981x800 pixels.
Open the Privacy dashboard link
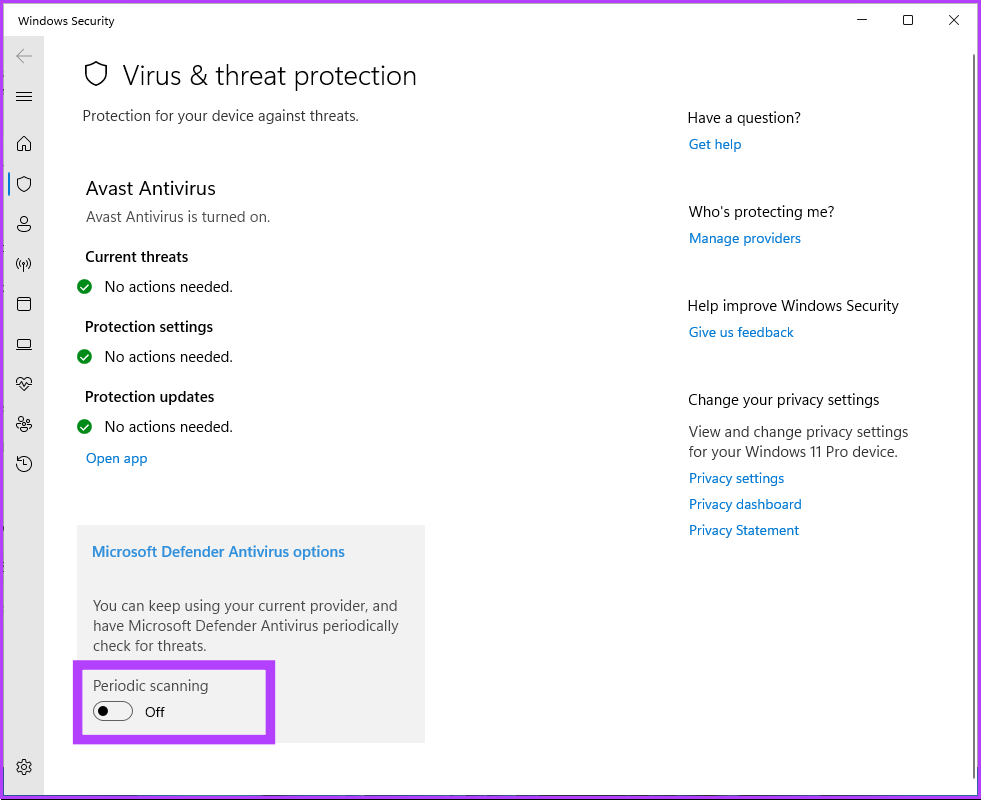[745, 504]
